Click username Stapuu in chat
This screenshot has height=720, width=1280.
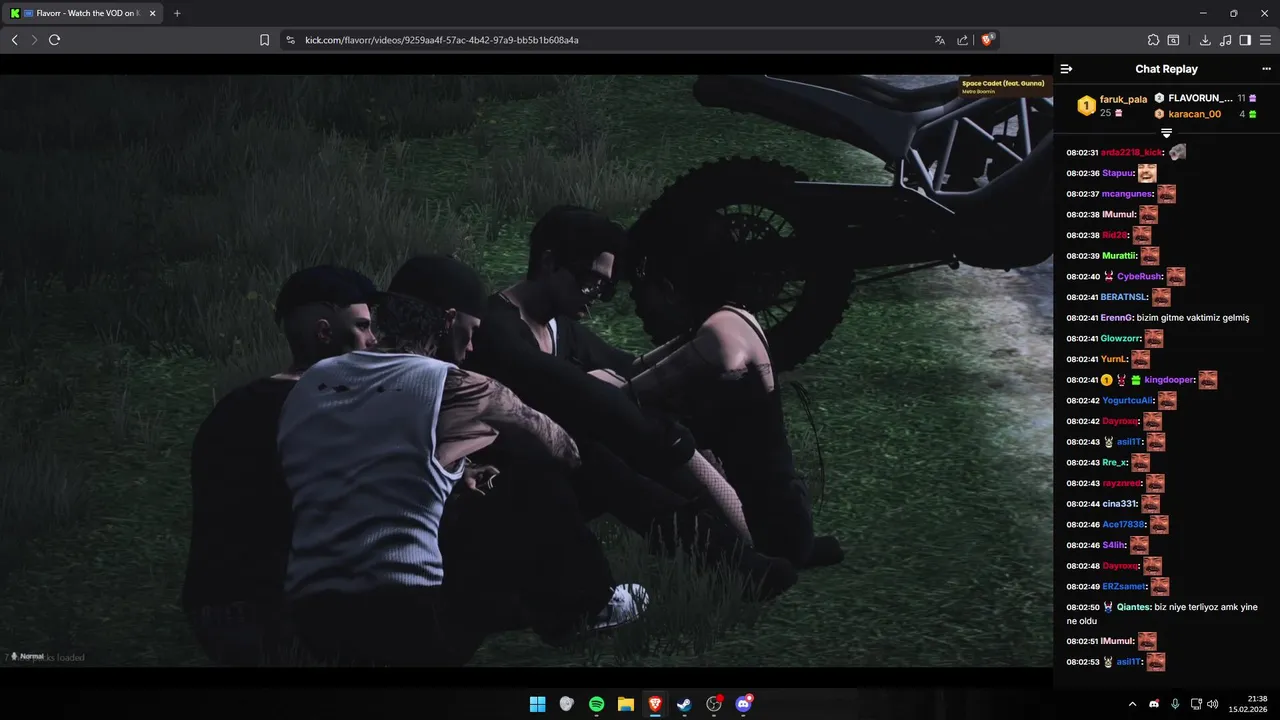(1117, 173)
